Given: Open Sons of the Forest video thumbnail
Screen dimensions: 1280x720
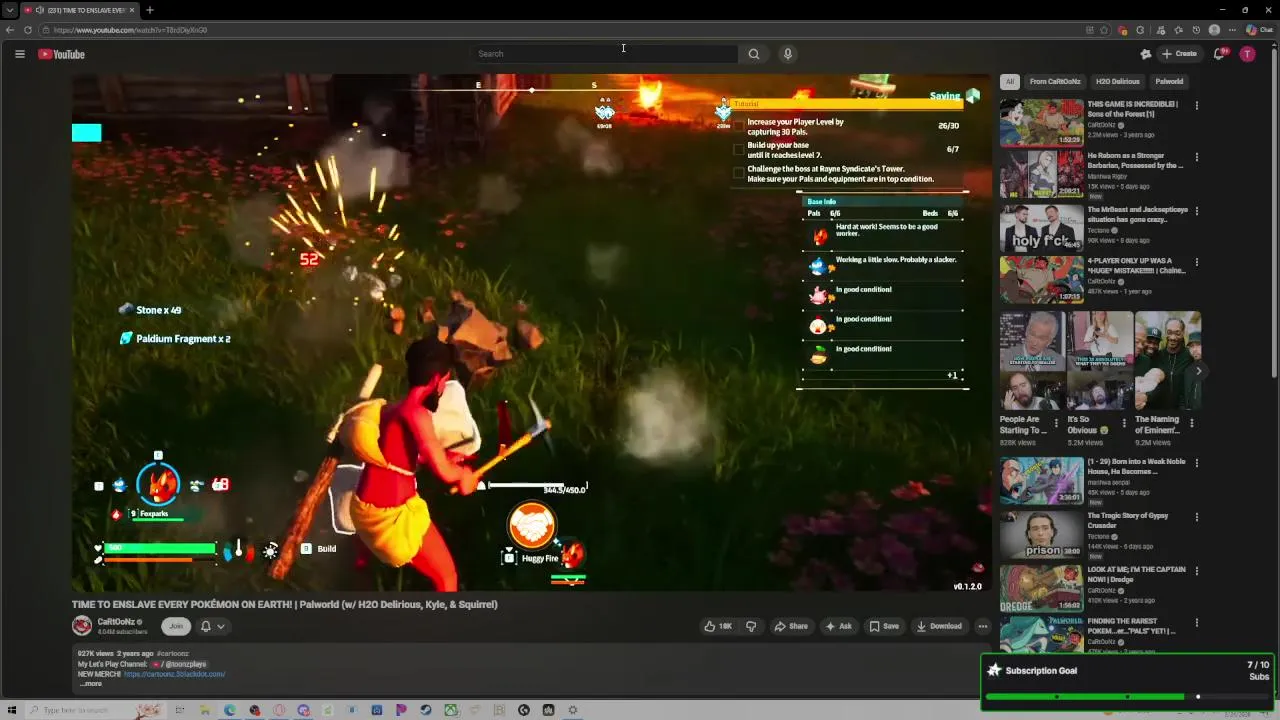Looking at the screenshot, I should [x=1041, y=122].
